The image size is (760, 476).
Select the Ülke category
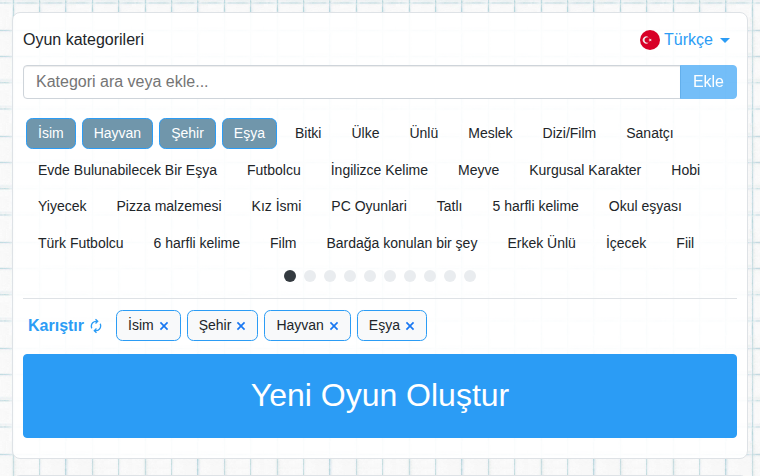click(x=365, y=133)
